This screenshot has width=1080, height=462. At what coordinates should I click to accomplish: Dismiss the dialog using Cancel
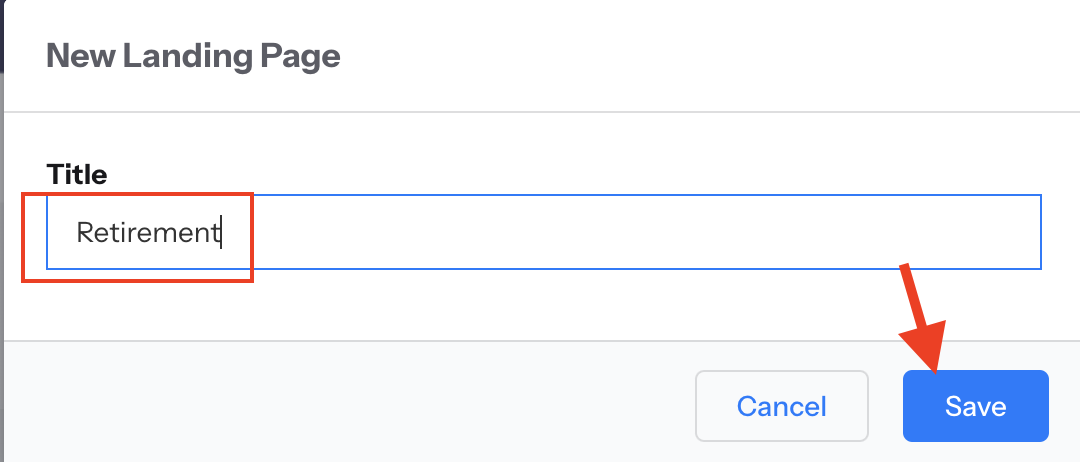pyautogui.click(x=781, y=406)
